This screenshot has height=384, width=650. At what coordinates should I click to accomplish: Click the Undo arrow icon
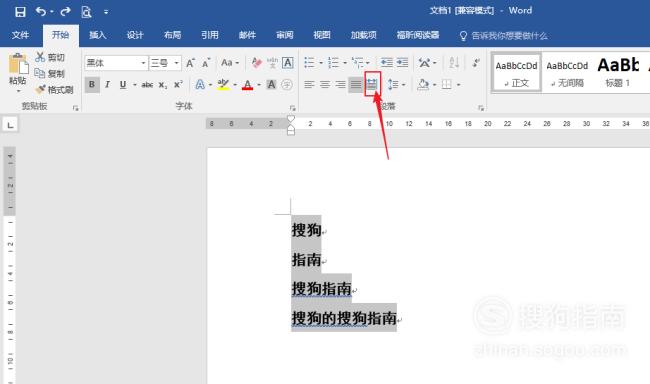(x=41, y=12)
